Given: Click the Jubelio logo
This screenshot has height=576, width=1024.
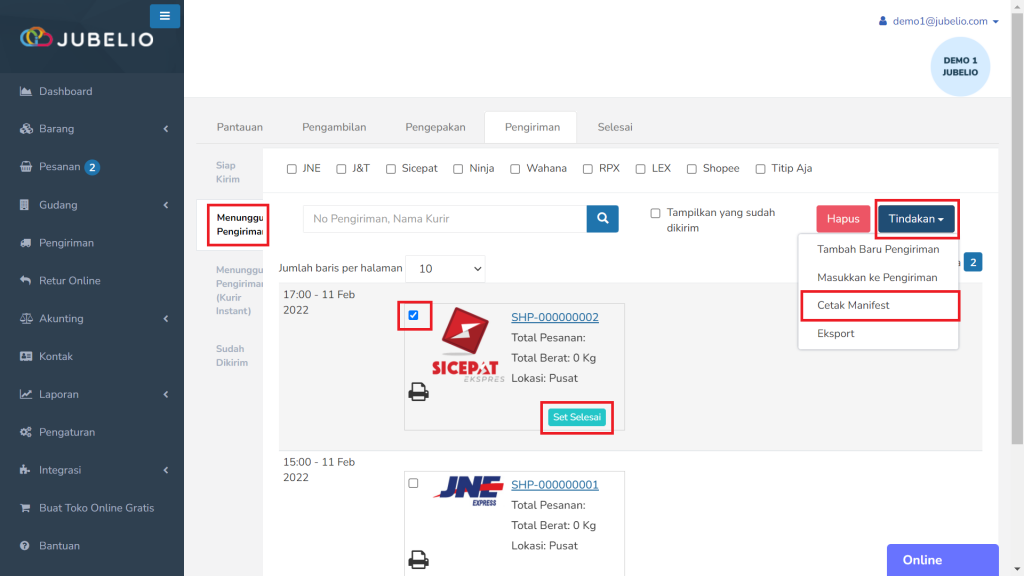Looking at the screenshot, I should [x=87, y=39].
